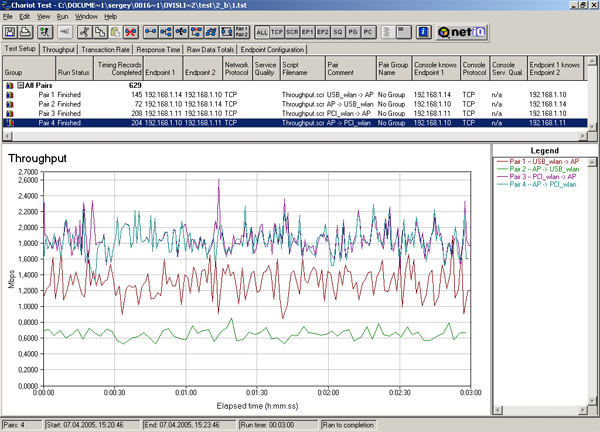This screenshot has width=600, height=432.
Task: Click the Pair 1 / Pair 2 toolbar icon
Action: coord(241,32)
